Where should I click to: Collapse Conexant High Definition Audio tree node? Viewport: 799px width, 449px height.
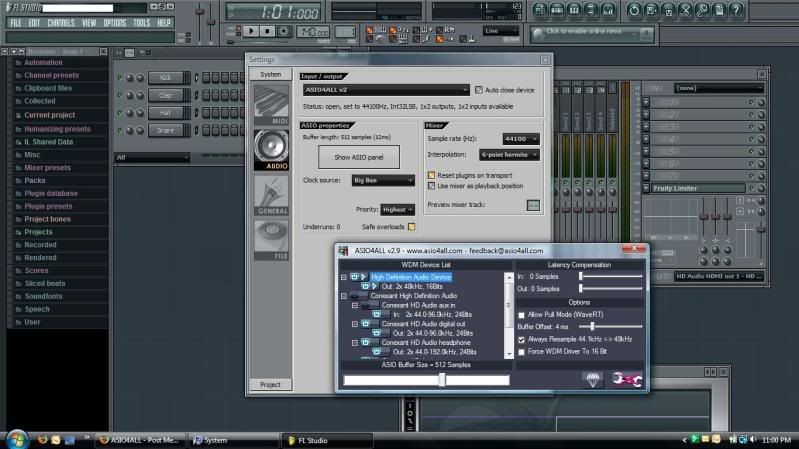[343, 296]
